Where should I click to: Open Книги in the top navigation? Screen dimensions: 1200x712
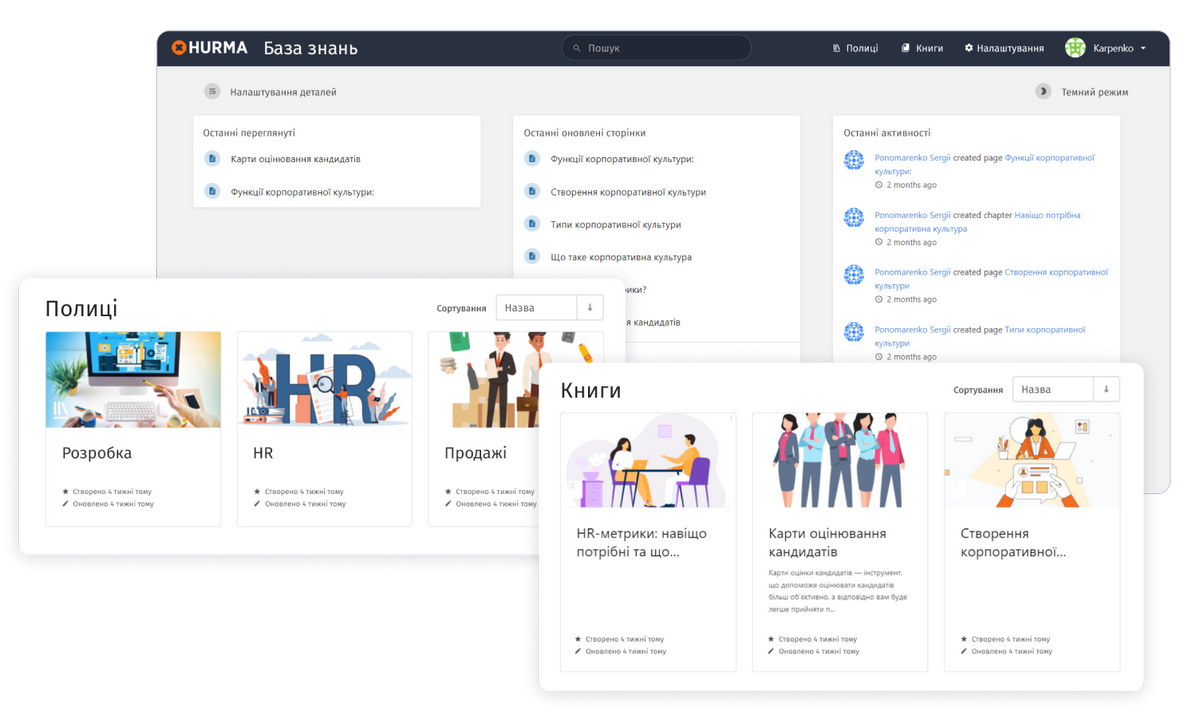[x=922, y=48]
